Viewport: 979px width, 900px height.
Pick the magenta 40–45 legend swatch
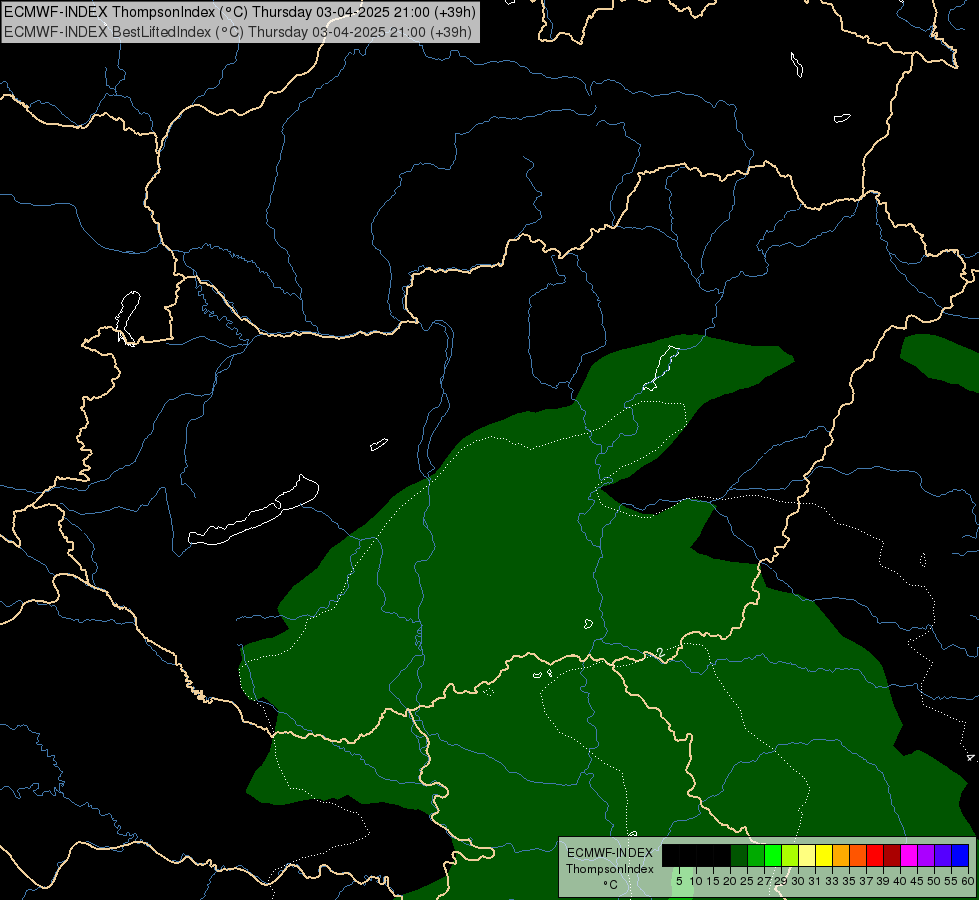pos(909,855)
